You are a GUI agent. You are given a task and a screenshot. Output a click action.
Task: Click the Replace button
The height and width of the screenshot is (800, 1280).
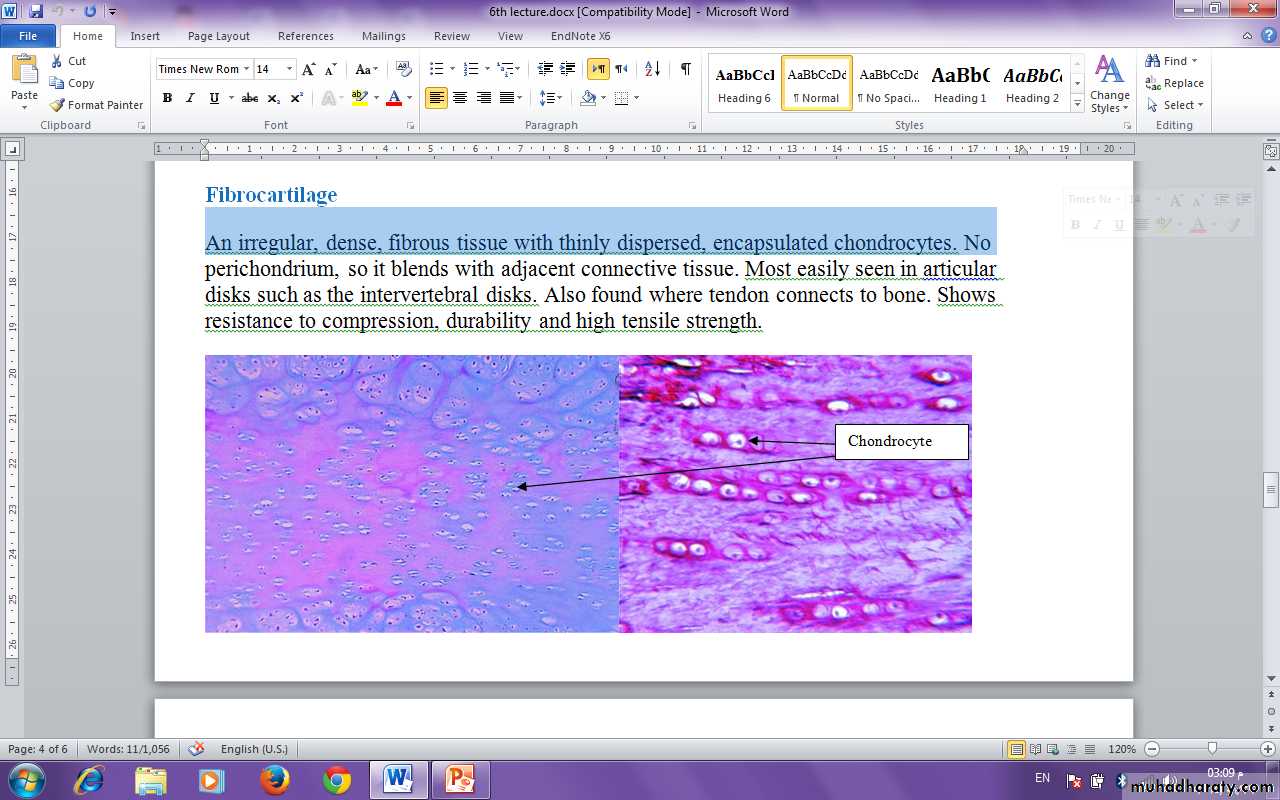[x=1174, y=83]
